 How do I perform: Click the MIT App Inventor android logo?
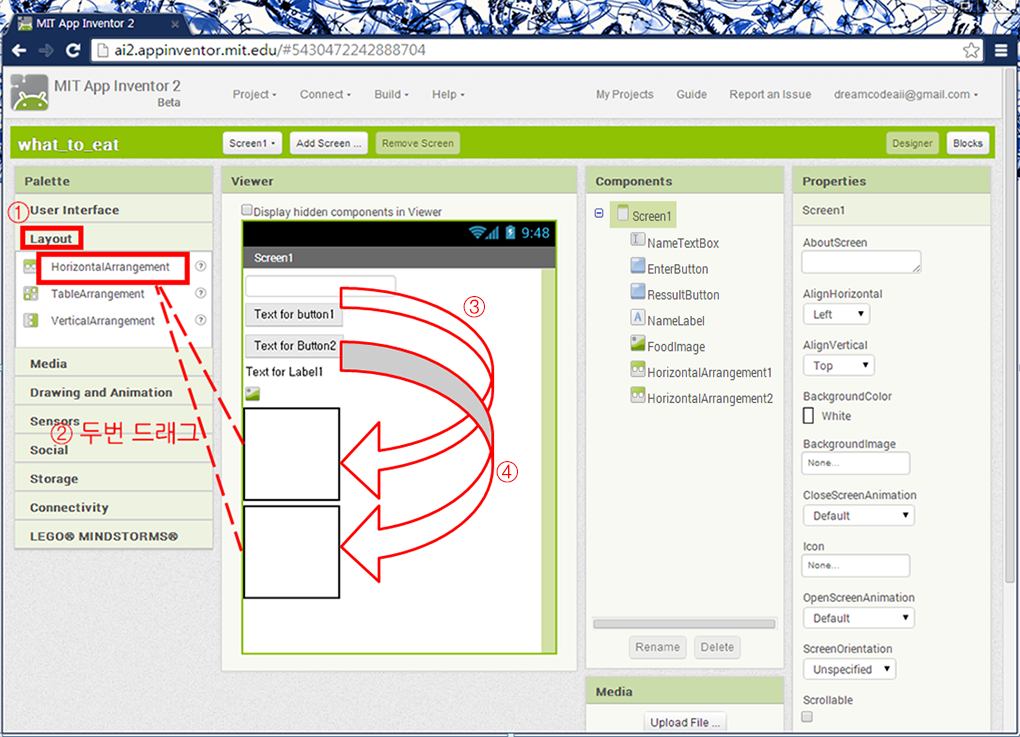click(29, 92)
